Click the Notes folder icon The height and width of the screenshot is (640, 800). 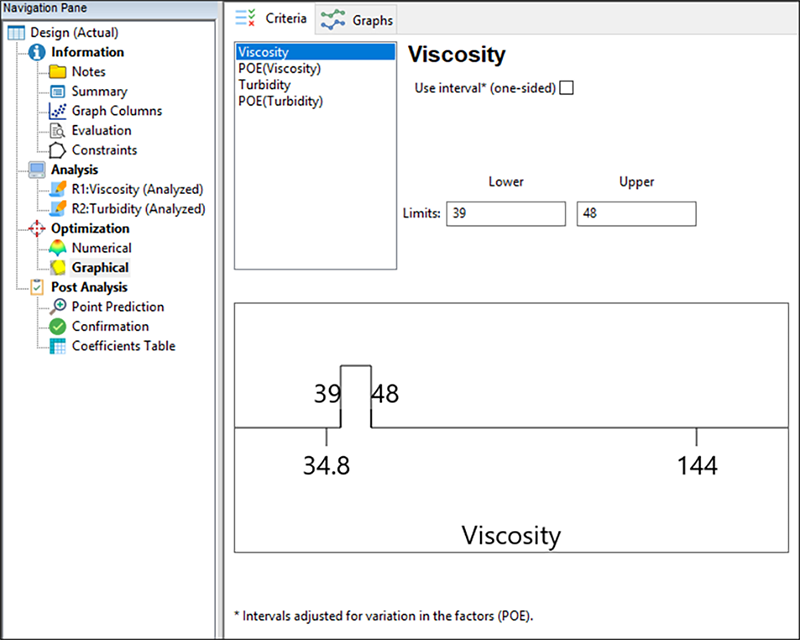(x=57, y=72)
